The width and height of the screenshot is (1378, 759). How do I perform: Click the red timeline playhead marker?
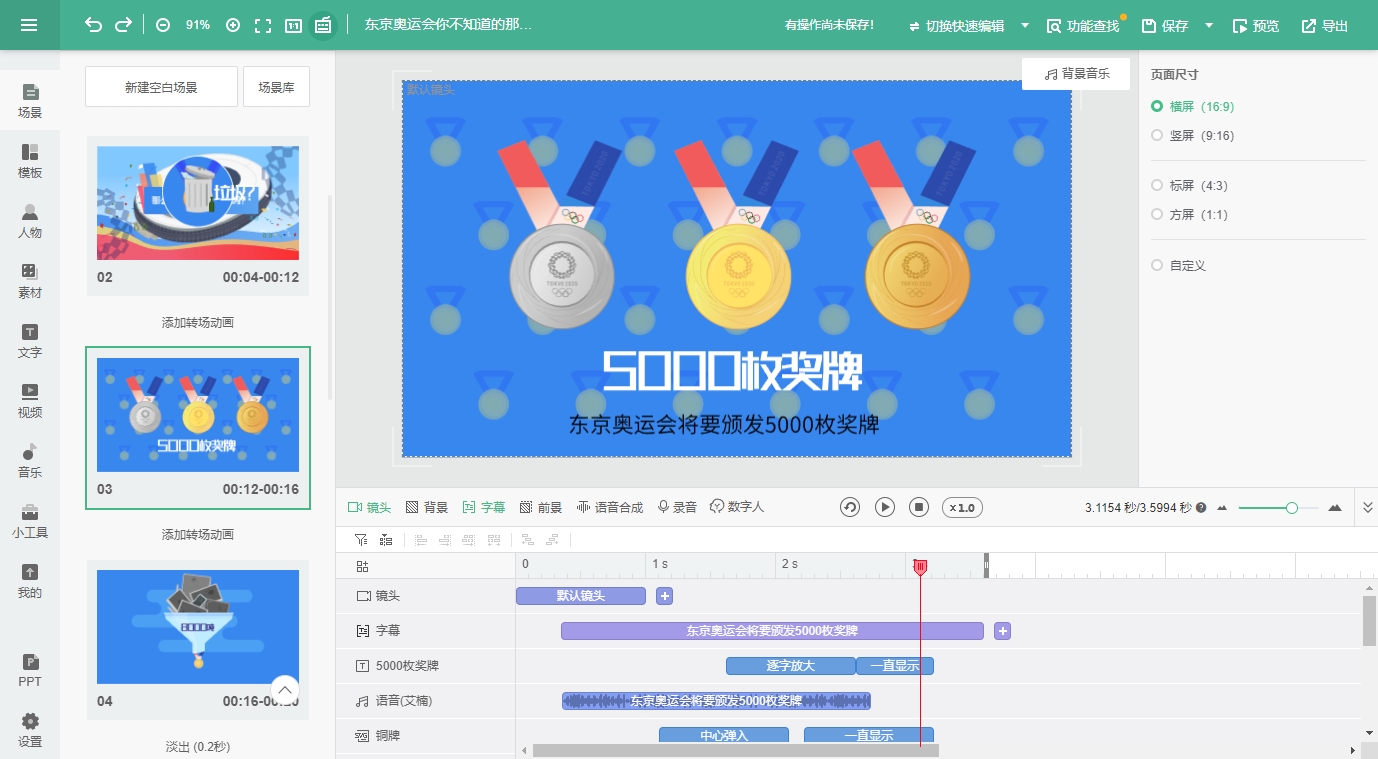(921, 567)
